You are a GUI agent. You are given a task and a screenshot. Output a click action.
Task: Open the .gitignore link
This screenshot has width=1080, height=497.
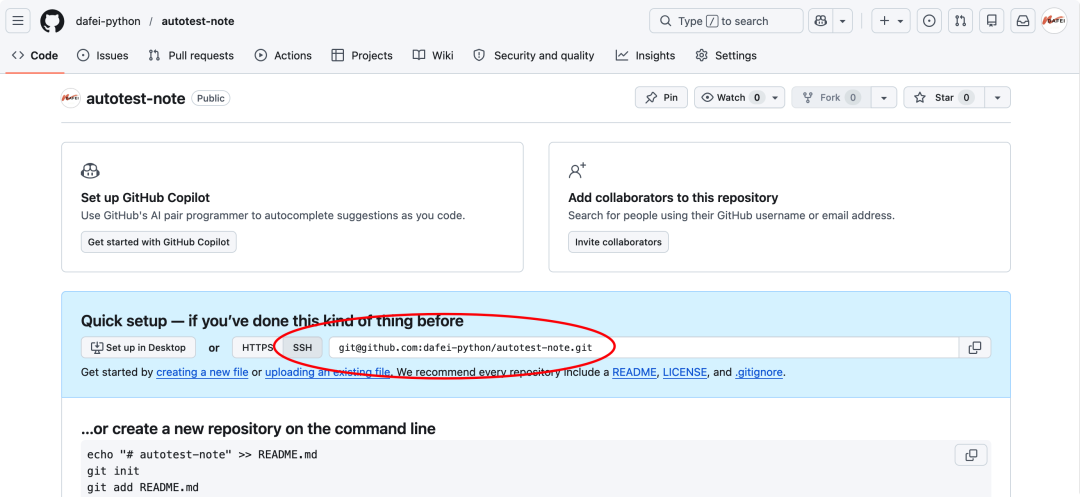tap(758, 372)
